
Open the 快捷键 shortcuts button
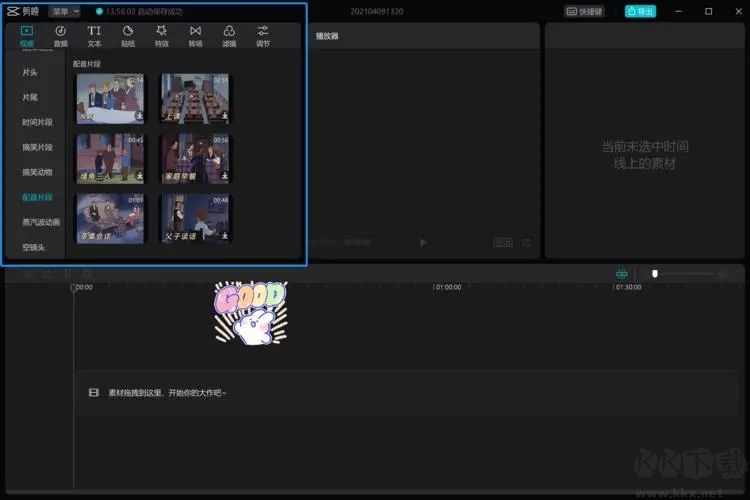click(x=585, y=11)
